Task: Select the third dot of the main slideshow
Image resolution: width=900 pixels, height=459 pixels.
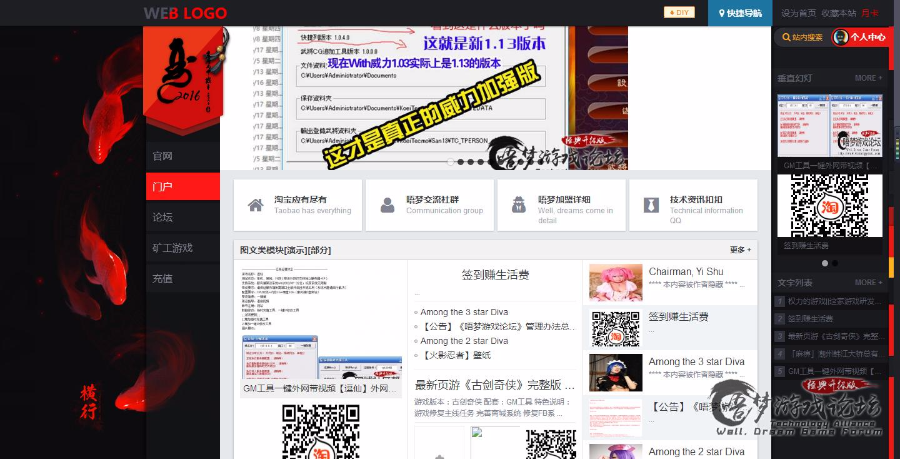Action: [x=471, y=162]
